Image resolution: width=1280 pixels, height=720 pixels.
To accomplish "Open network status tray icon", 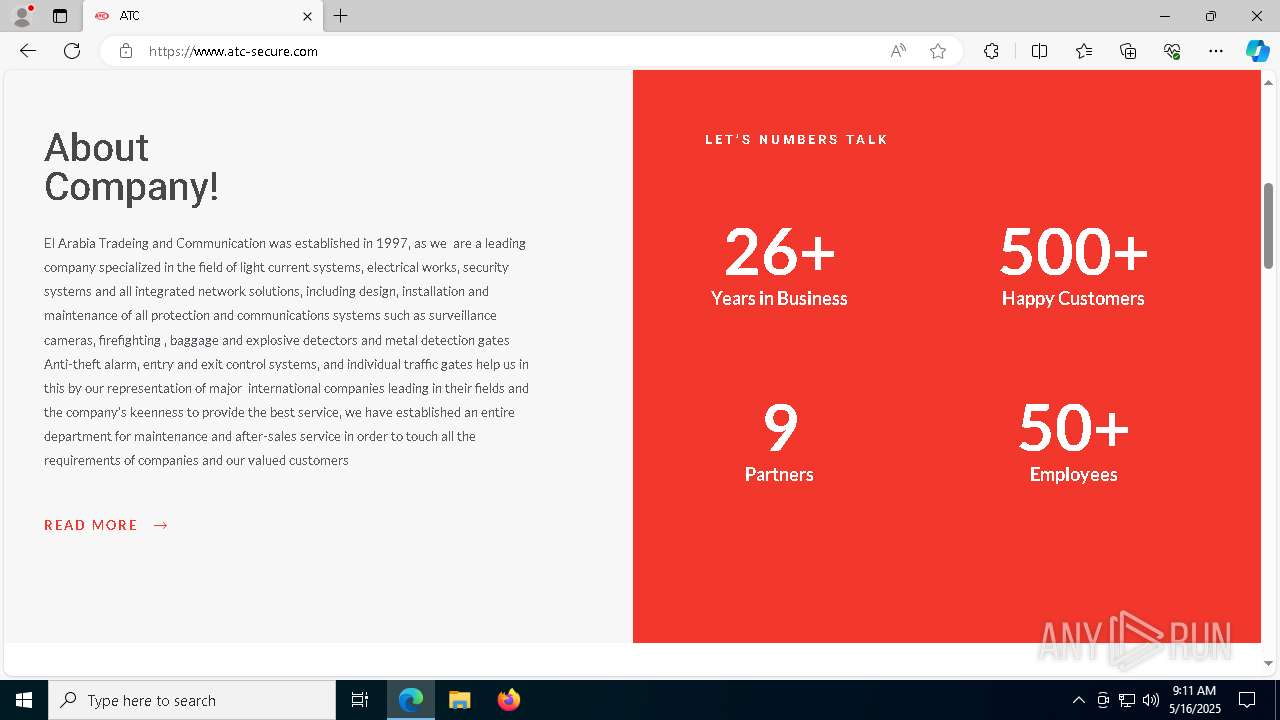I will point(1127,700).
